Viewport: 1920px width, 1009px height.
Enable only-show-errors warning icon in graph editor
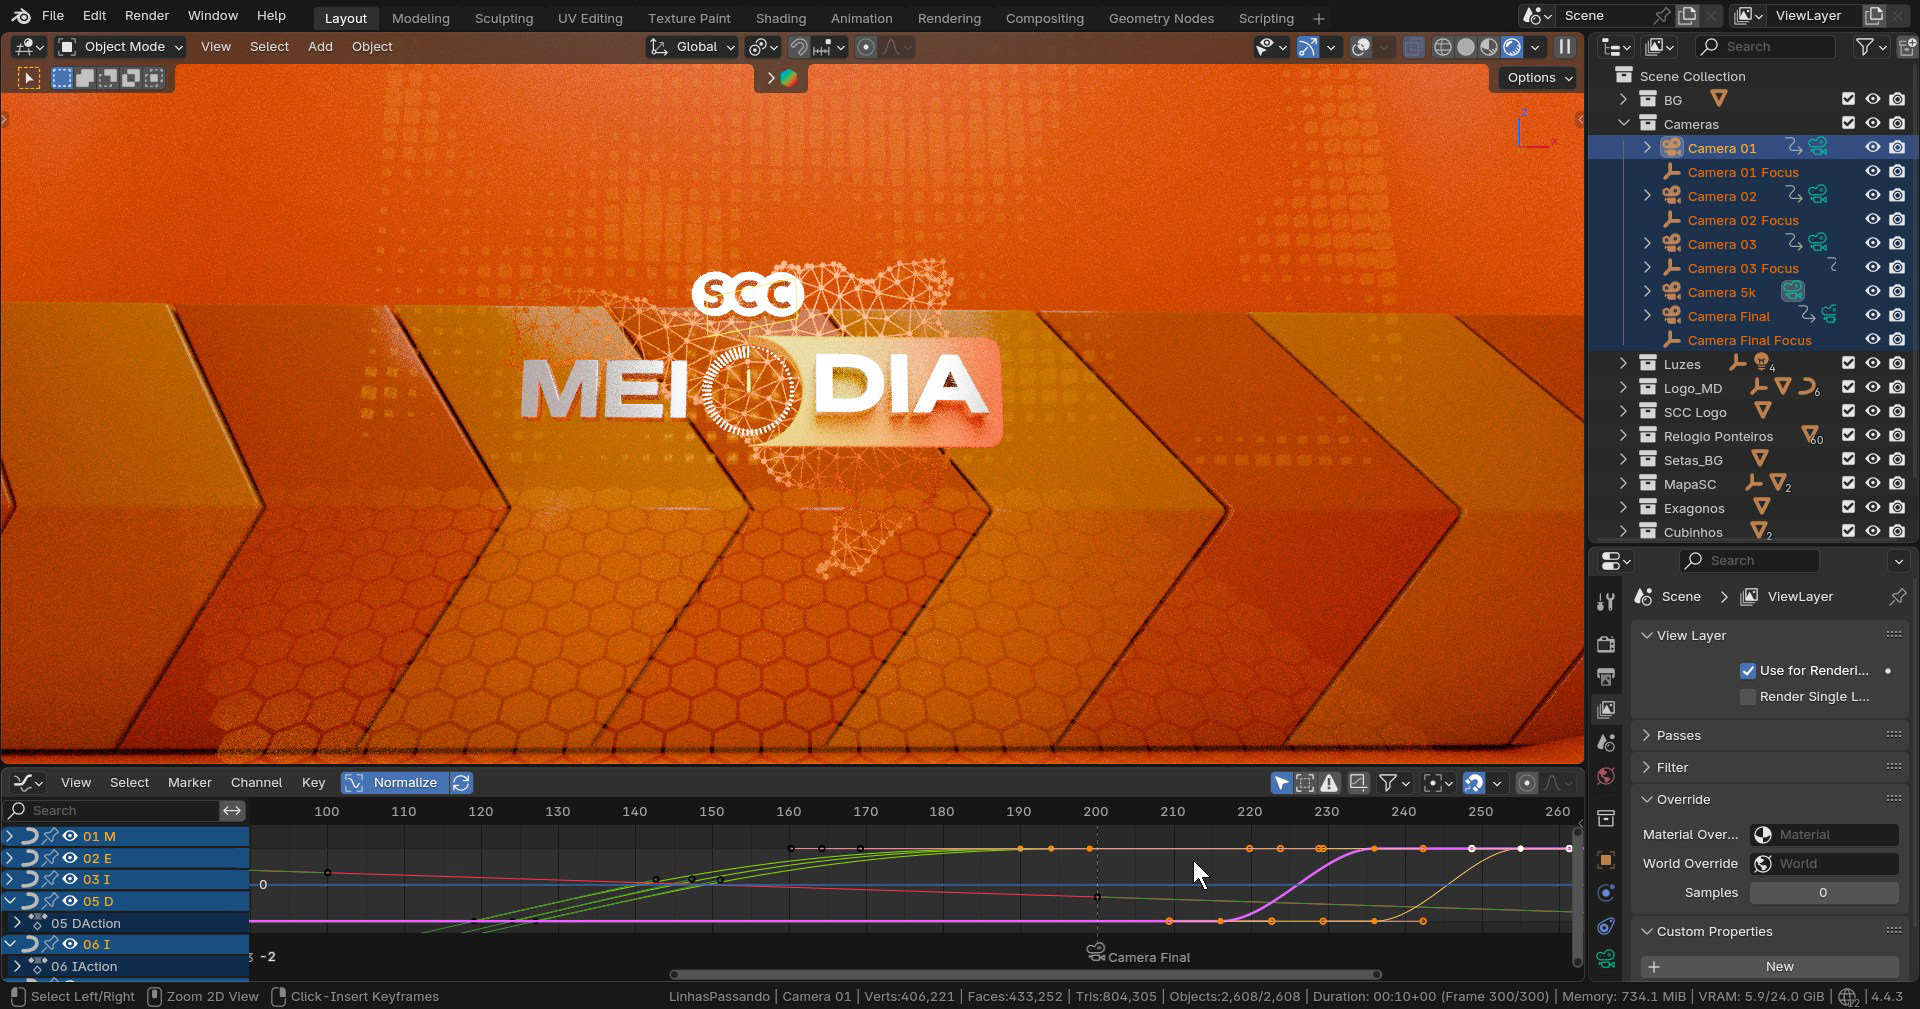pos(1329,783)
